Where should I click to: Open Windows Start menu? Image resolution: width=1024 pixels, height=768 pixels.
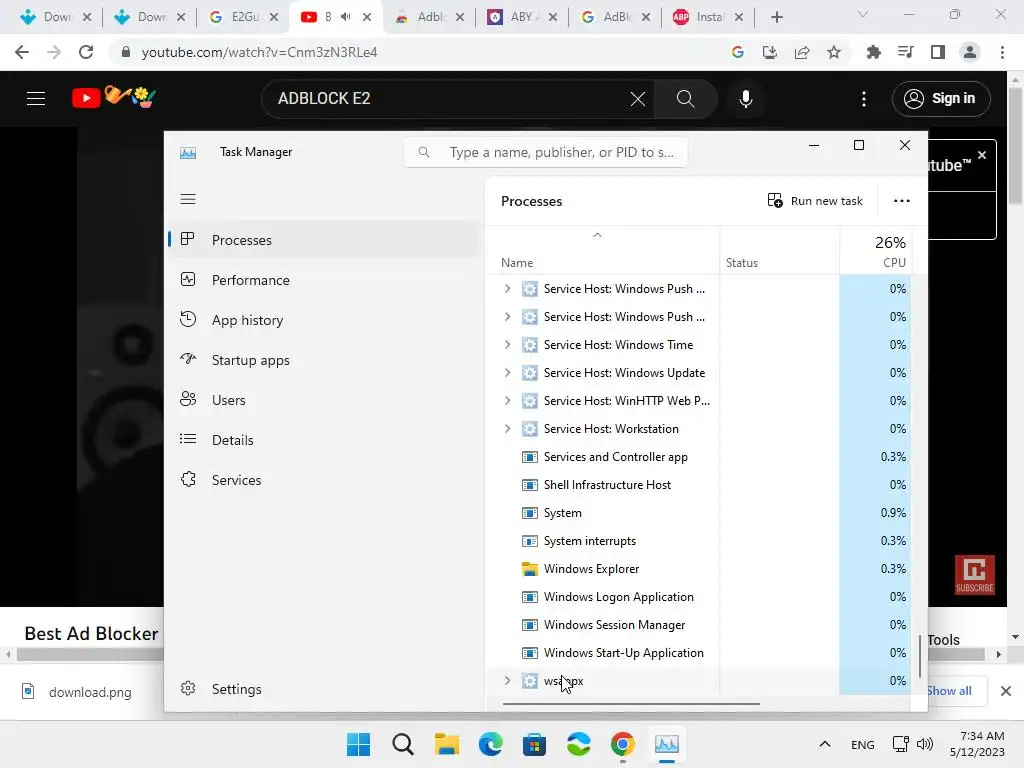(358, 744)
